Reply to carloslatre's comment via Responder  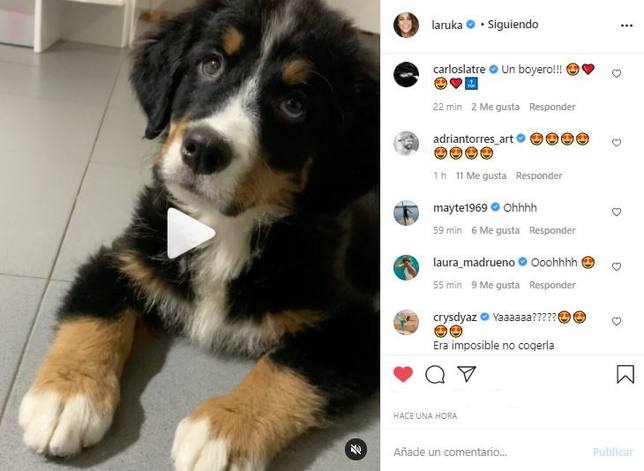click(x=552, y=107)
